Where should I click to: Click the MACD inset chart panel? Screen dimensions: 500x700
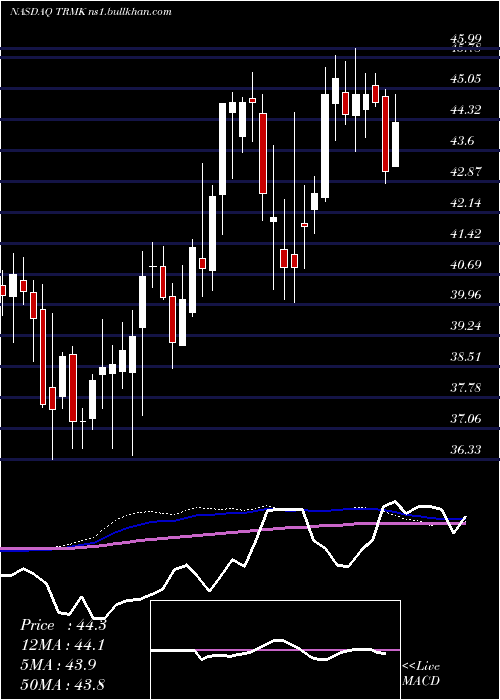pos(275,650)
